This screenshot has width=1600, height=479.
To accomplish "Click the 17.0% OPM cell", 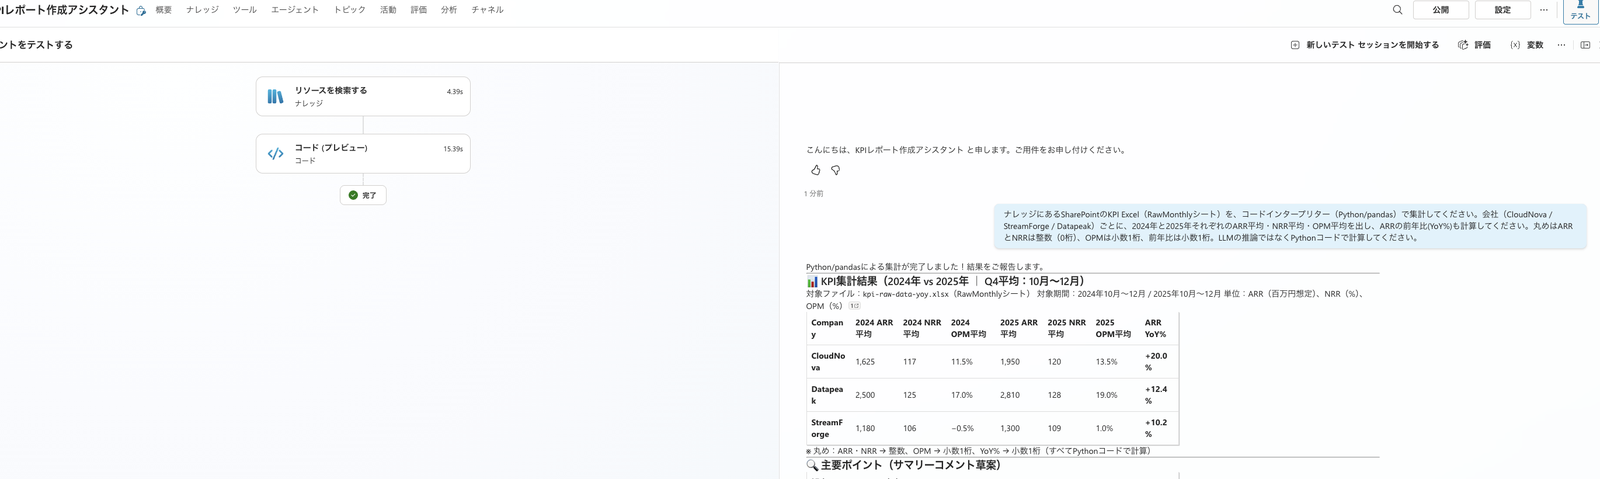I will (x=962, y=395).
